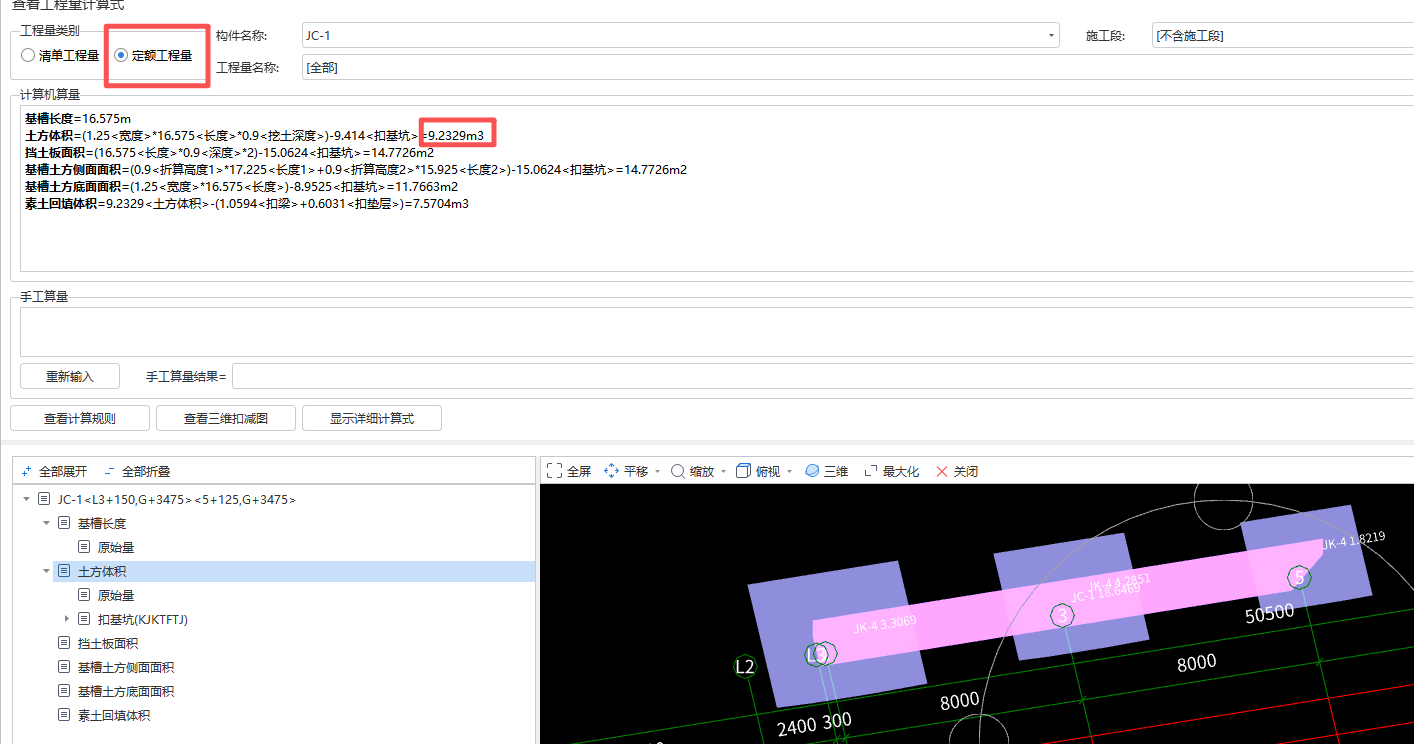This screenshot has height=744, width=1414.
Task: Select 原始量 under 基槽长度
Action: pyautogui.click(x=116, y=547)
